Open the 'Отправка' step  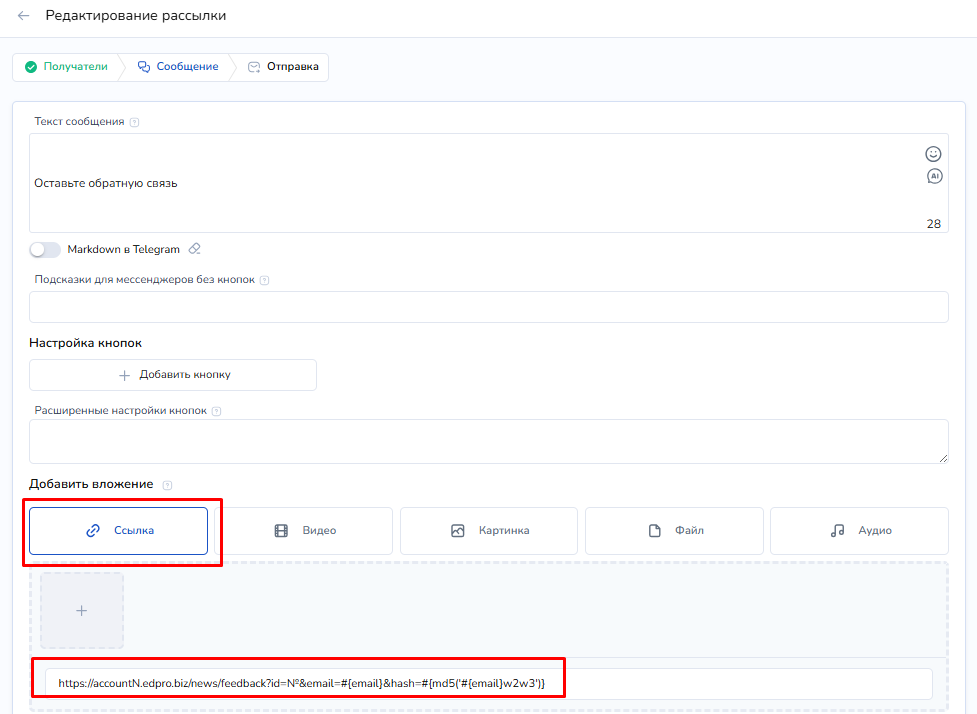pos(283,67)
